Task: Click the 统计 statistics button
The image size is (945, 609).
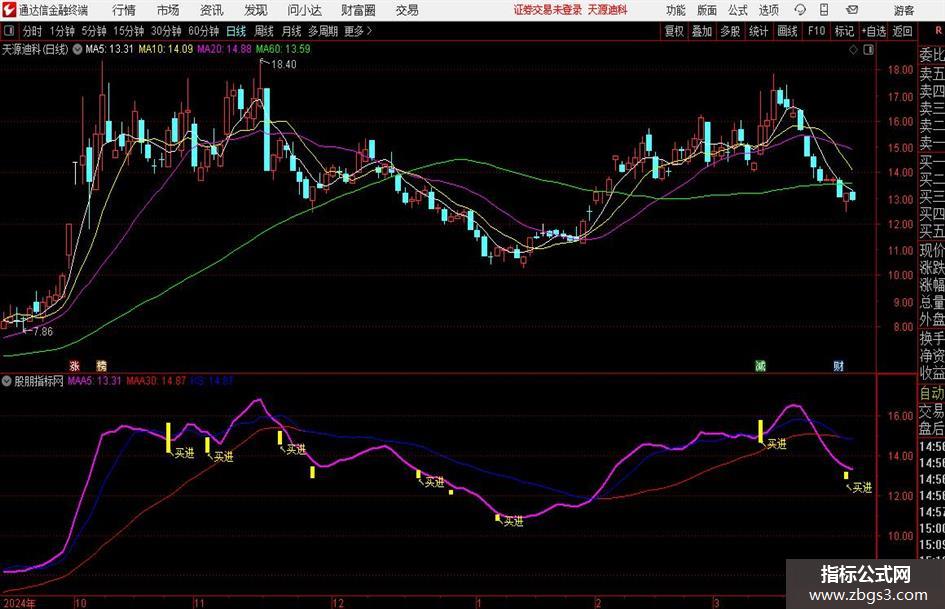Action: tap(758, 31)
